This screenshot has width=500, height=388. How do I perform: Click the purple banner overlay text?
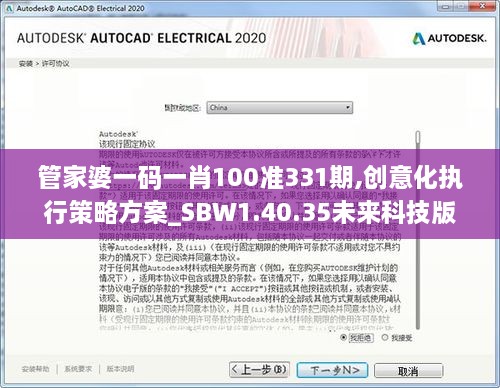click(250, 195)
